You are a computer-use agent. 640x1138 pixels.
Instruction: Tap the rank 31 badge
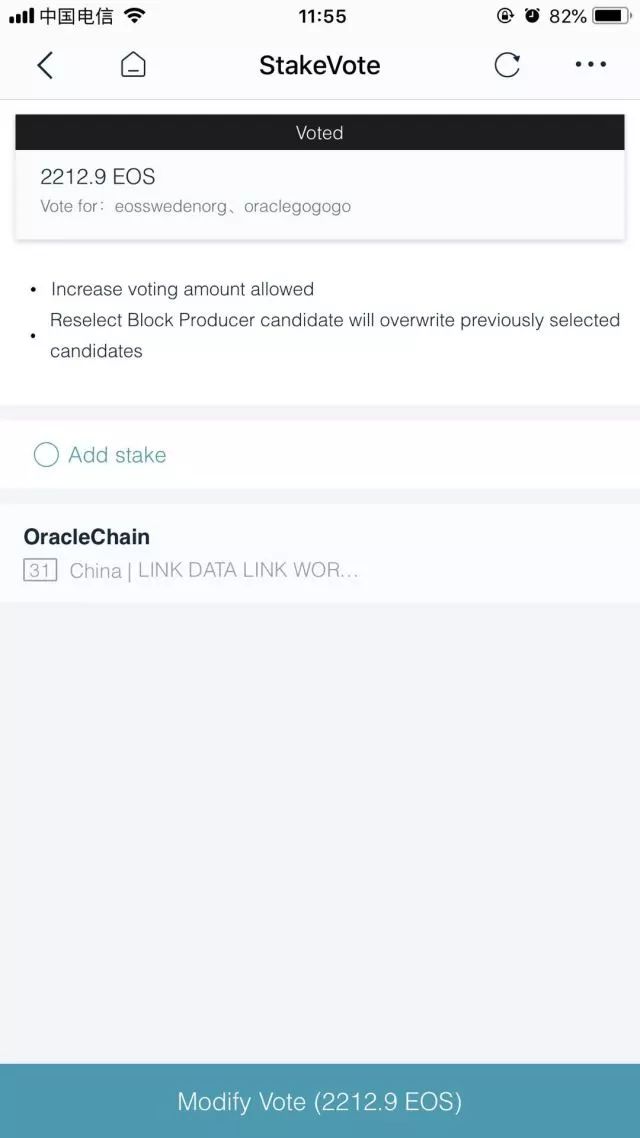pyautogui.click(x=40, y=571)
